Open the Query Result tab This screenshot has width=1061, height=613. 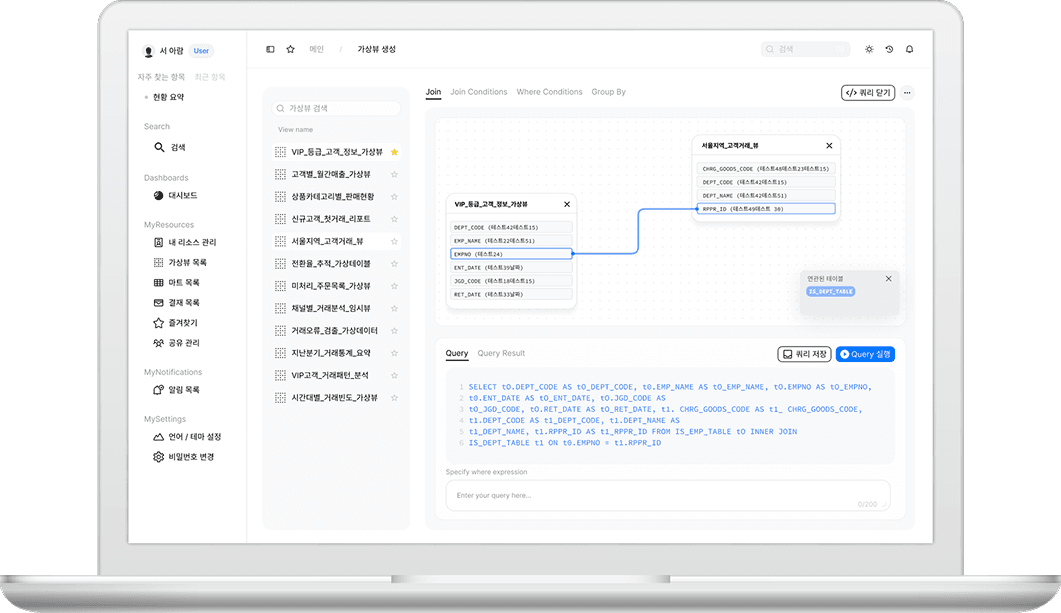pyautogui.click(x=501, y=353)
